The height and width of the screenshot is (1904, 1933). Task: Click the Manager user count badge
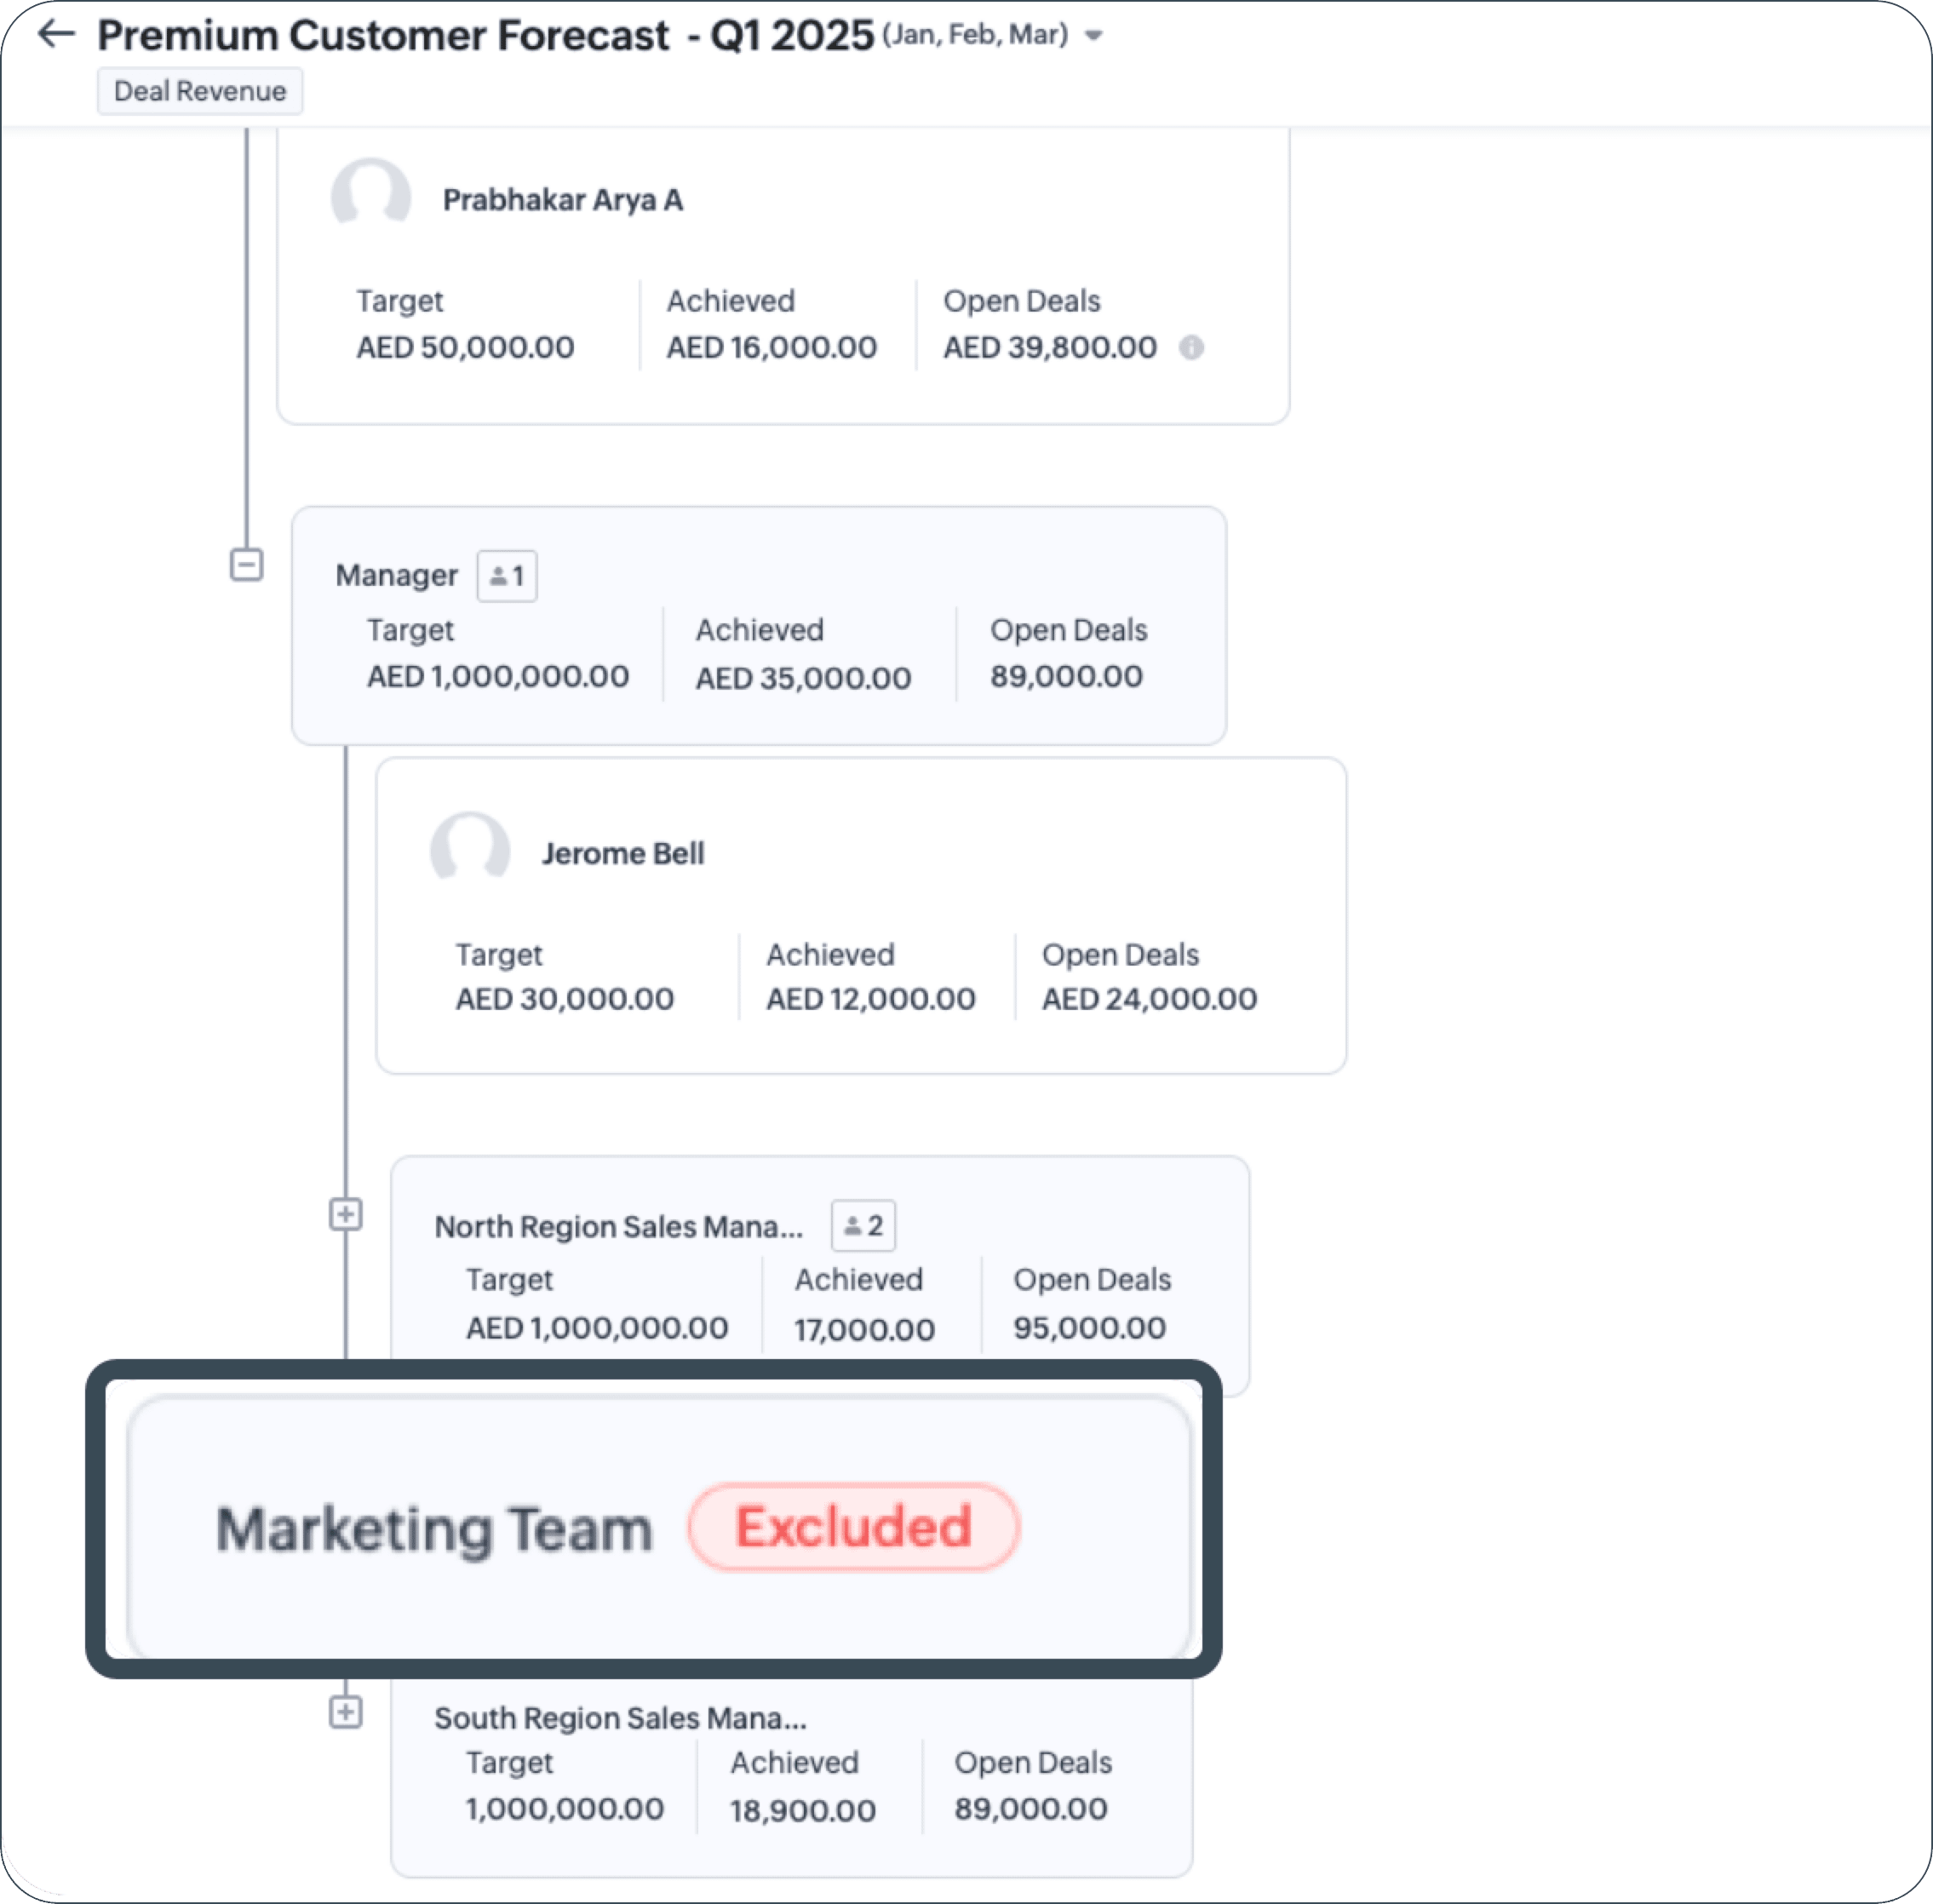[507, 576]
